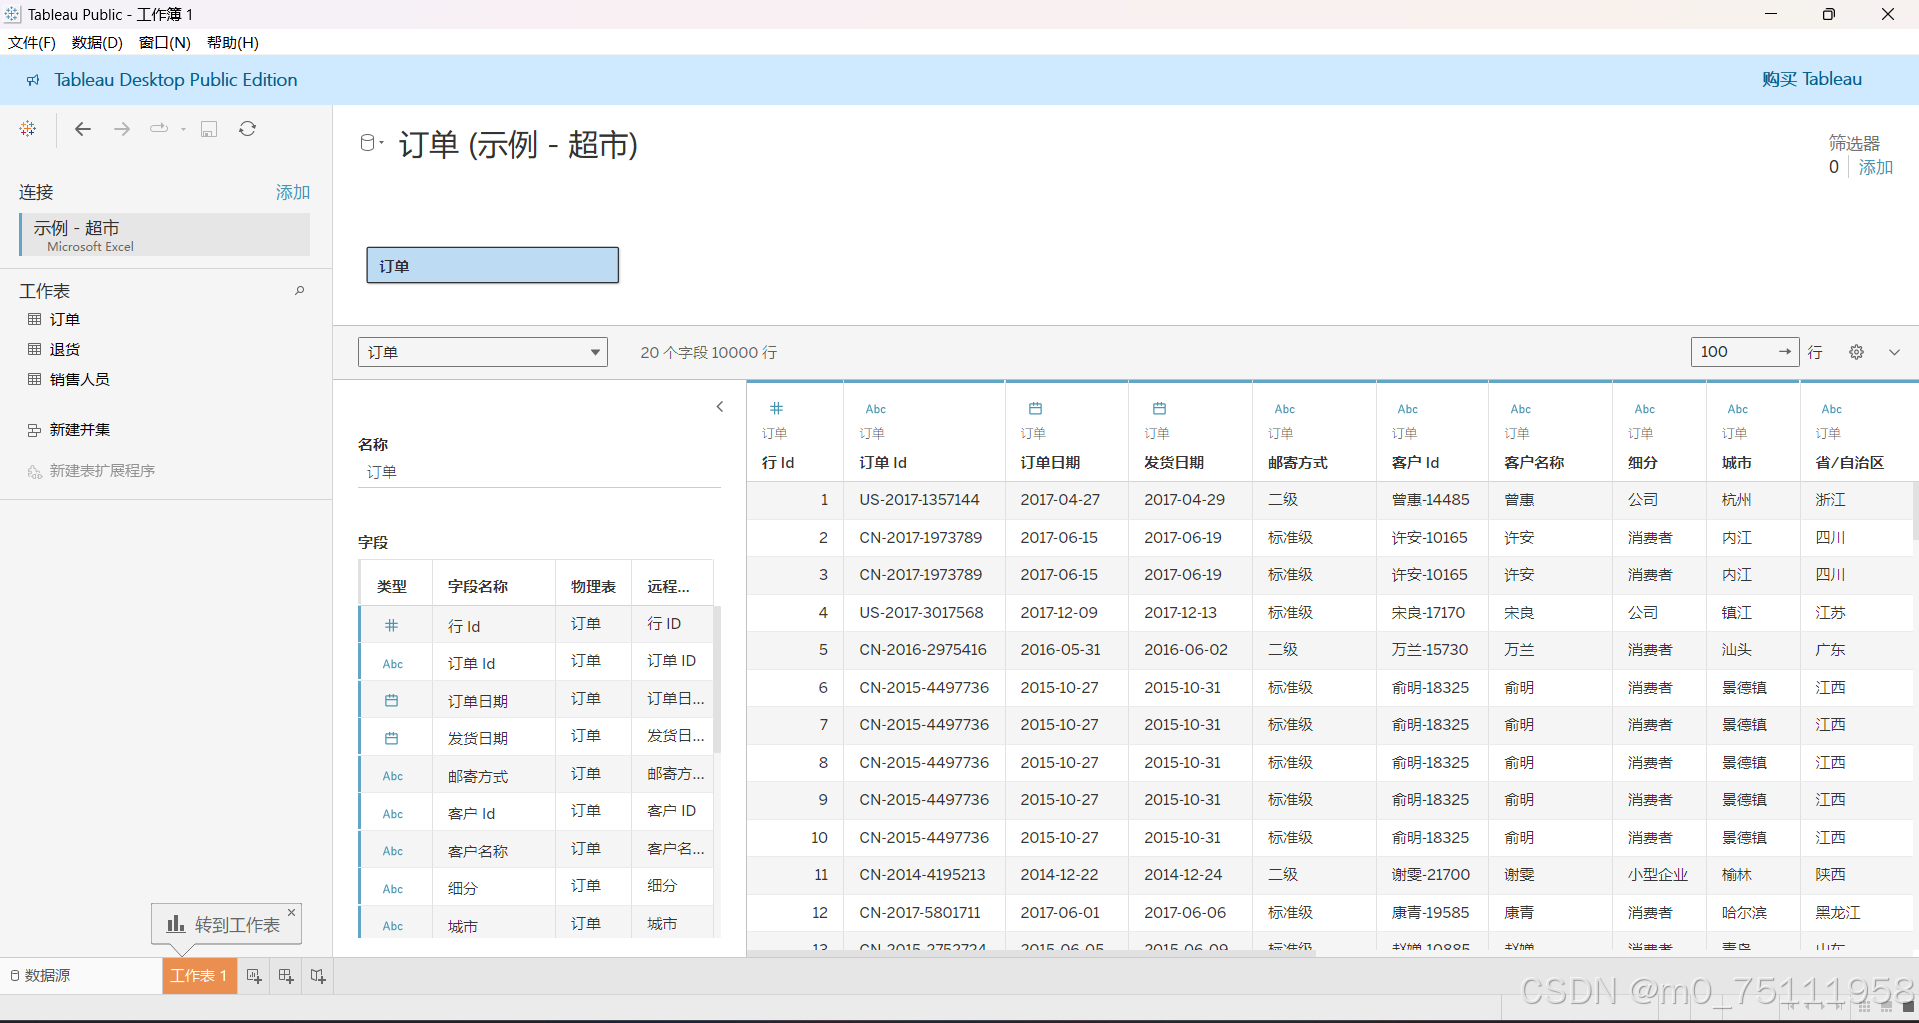The height and width of the screenshot is (1023, 1919).
Task: Click Abc type icon of 邮寄方式 column
Action: tap(1285, 409)
